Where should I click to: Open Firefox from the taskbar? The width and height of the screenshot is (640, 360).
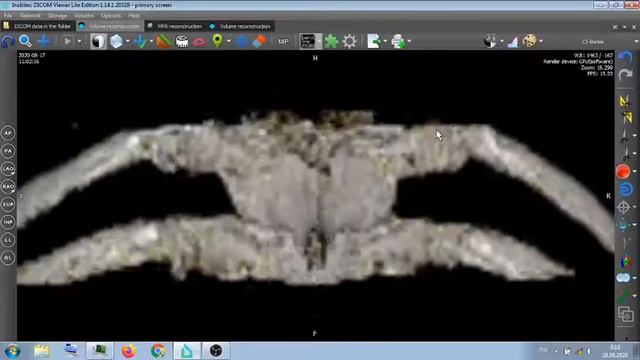(129, 351)
